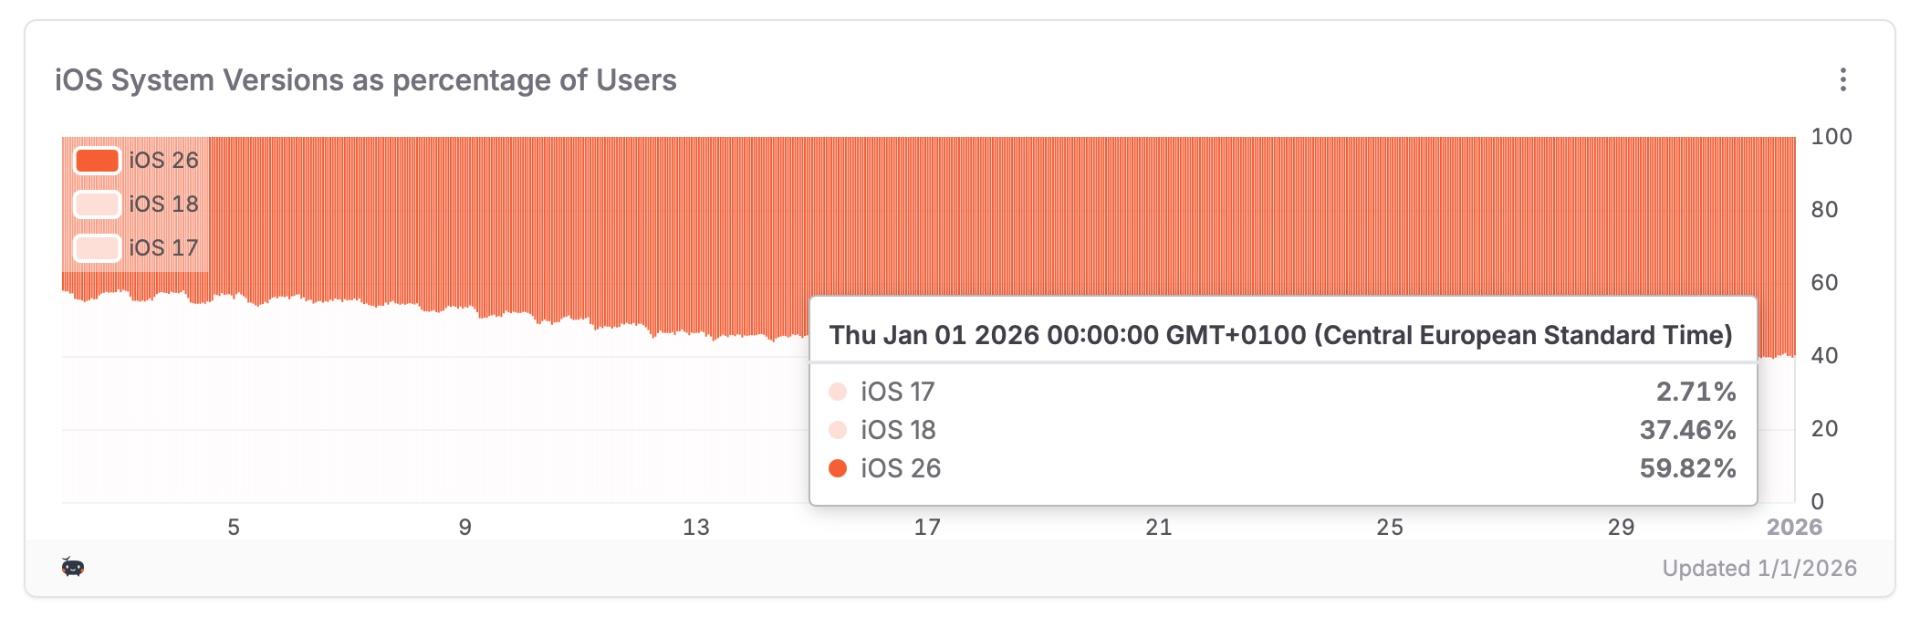
Task: Toggle the iOS 17 legend label
Action: [163, 248]
